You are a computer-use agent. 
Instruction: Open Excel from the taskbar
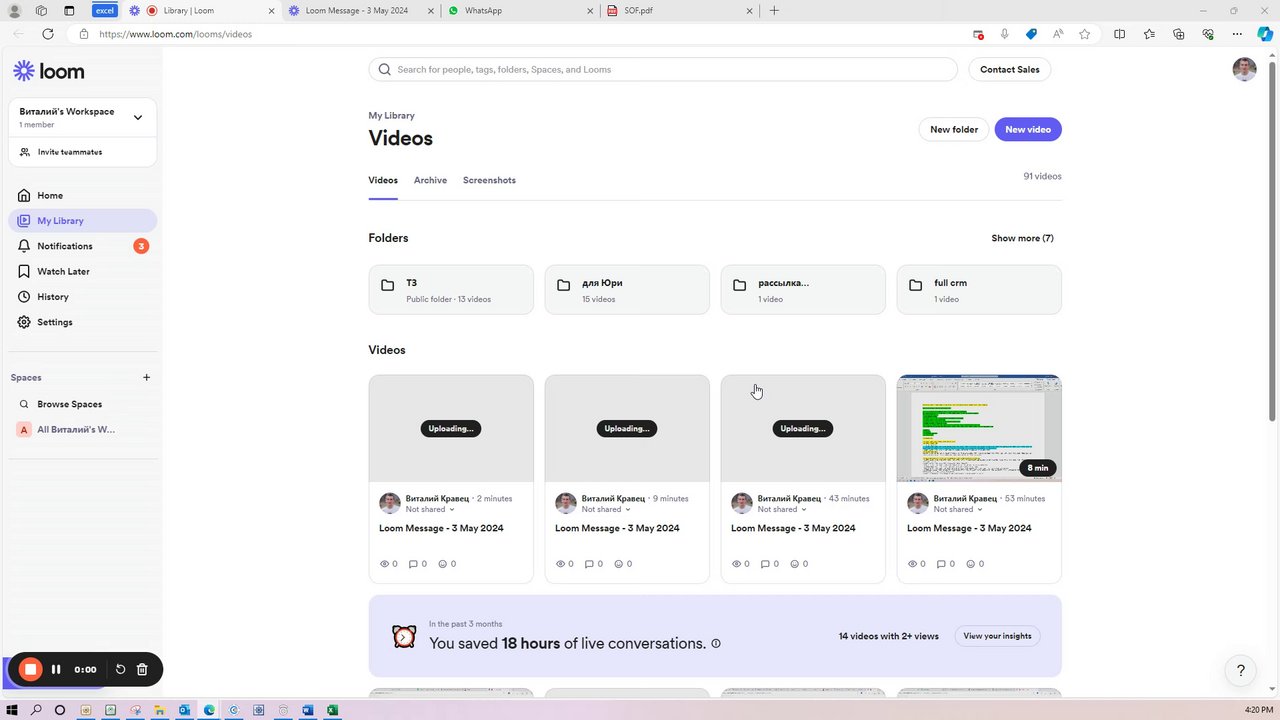(332, 710)
